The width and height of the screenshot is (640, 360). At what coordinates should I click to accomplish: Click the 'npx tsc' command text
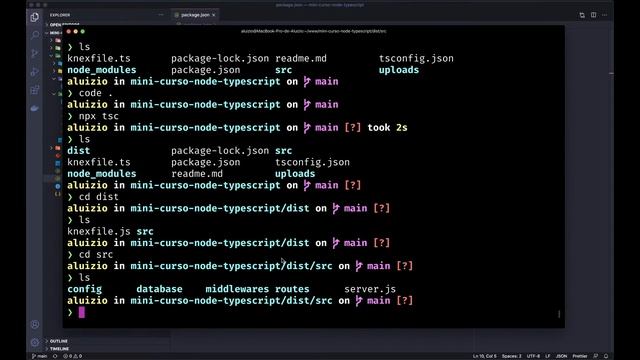pyautogui.click(x=99, y=116)
